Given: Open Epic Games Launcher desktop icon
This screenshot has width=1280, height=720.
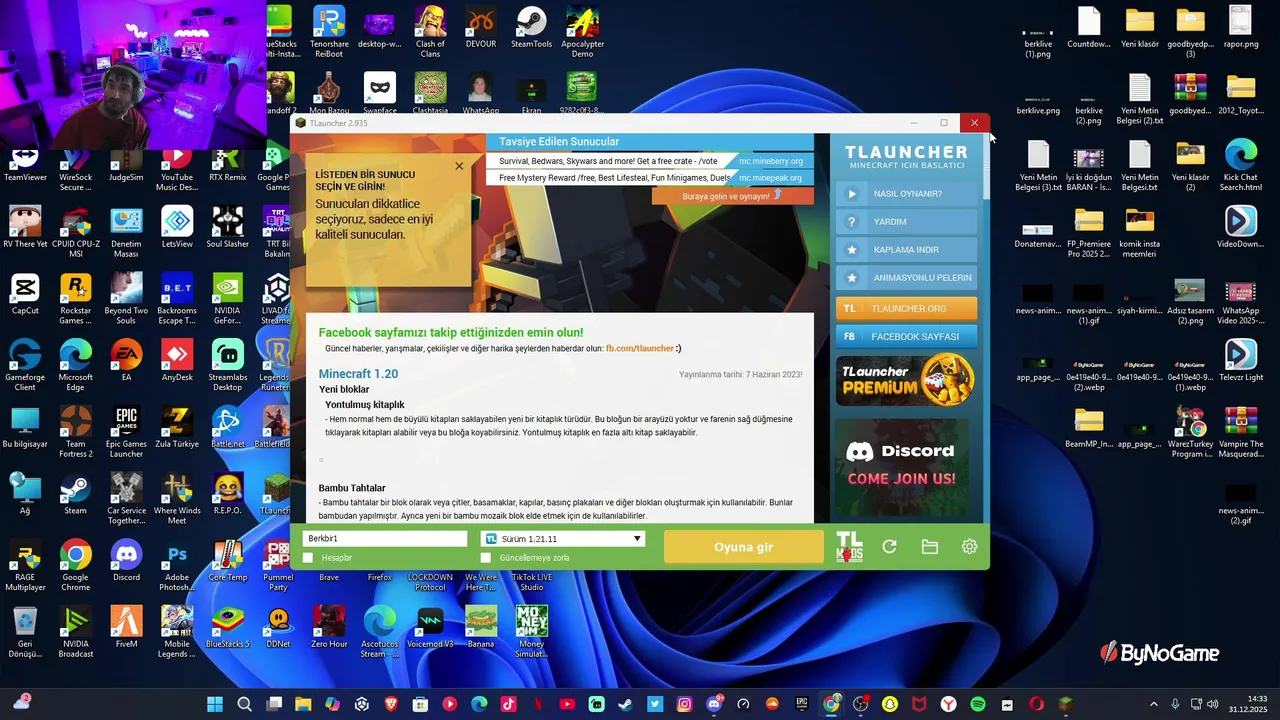Looking at the screenshot, I should pos(126,432).
